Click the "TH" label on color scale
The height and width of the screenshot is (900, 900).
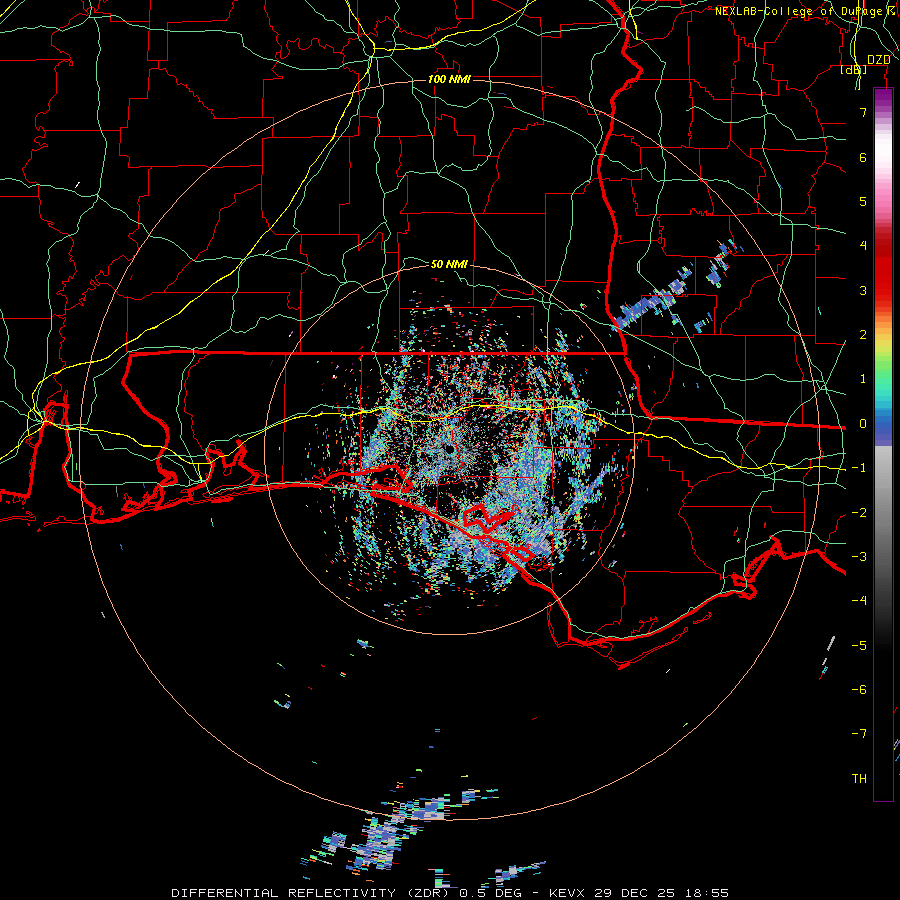point(859,779)
